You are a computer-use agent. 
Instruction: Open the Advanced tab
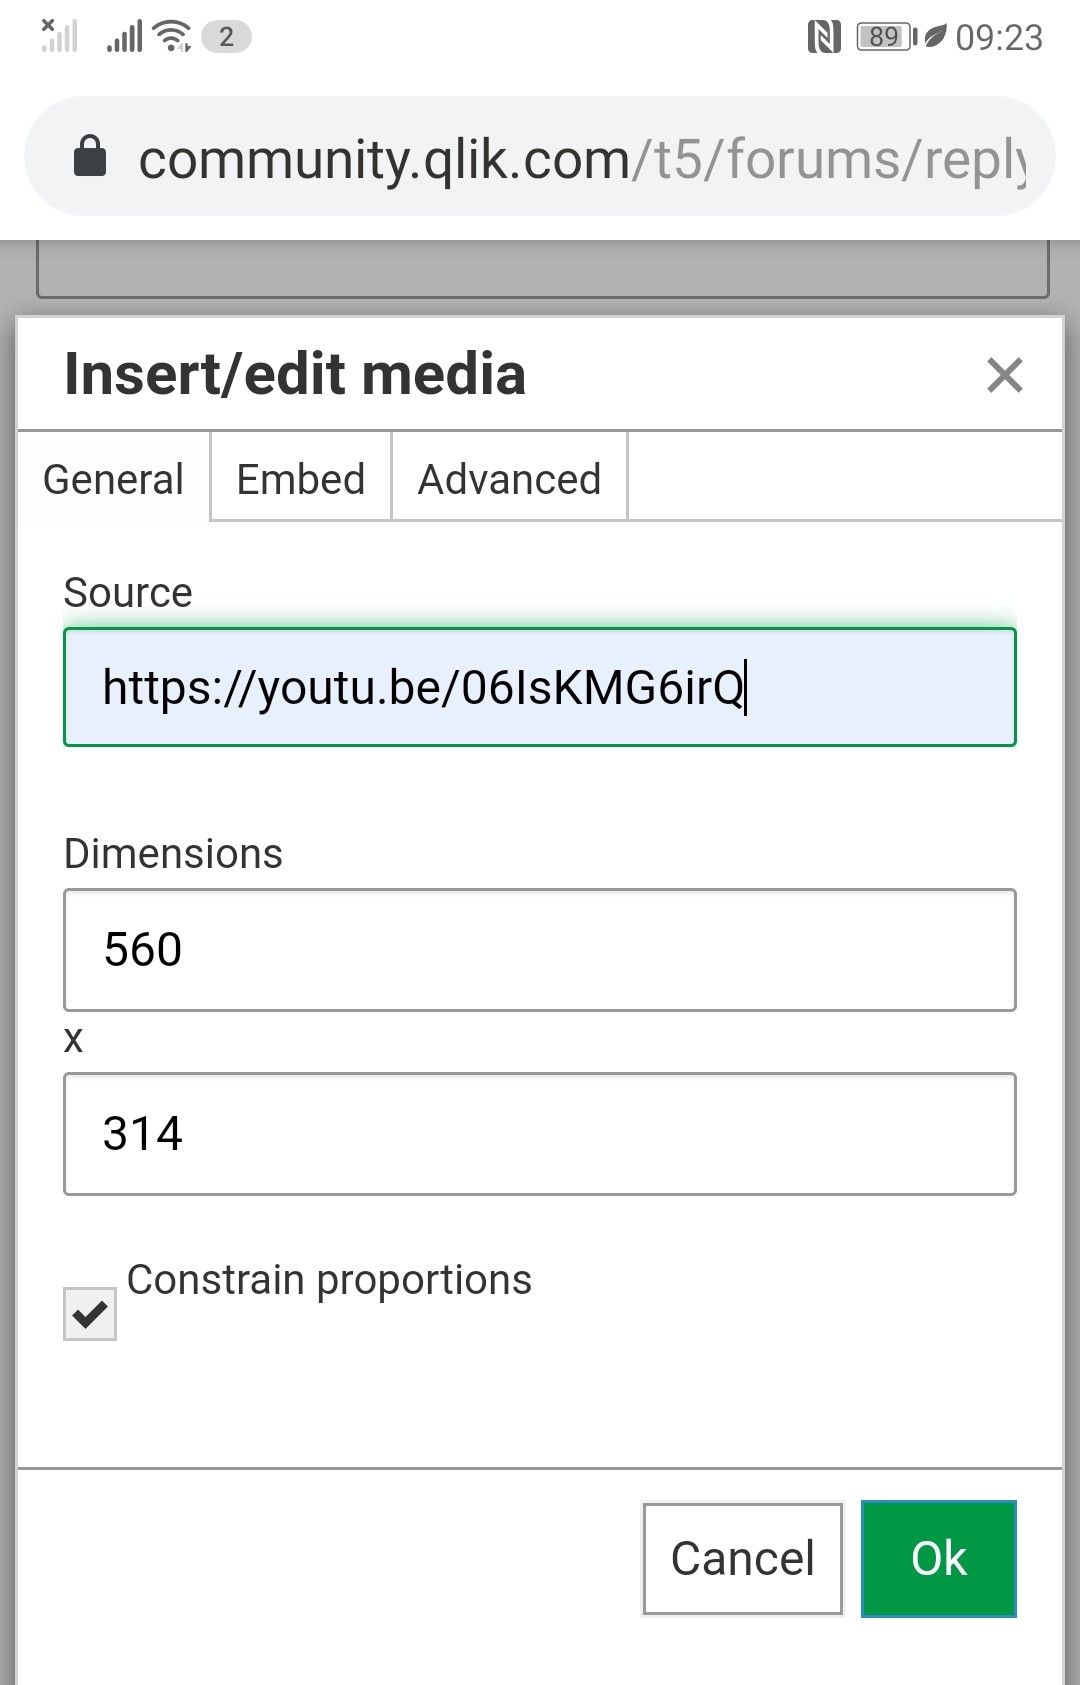pos(509,479)
